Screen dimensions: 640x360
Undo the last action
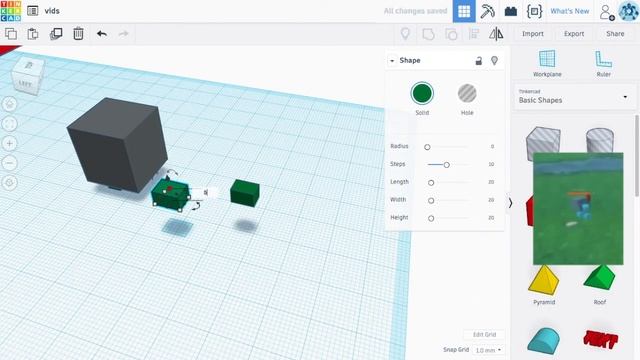pyautogui.click(x=102, y=33)
